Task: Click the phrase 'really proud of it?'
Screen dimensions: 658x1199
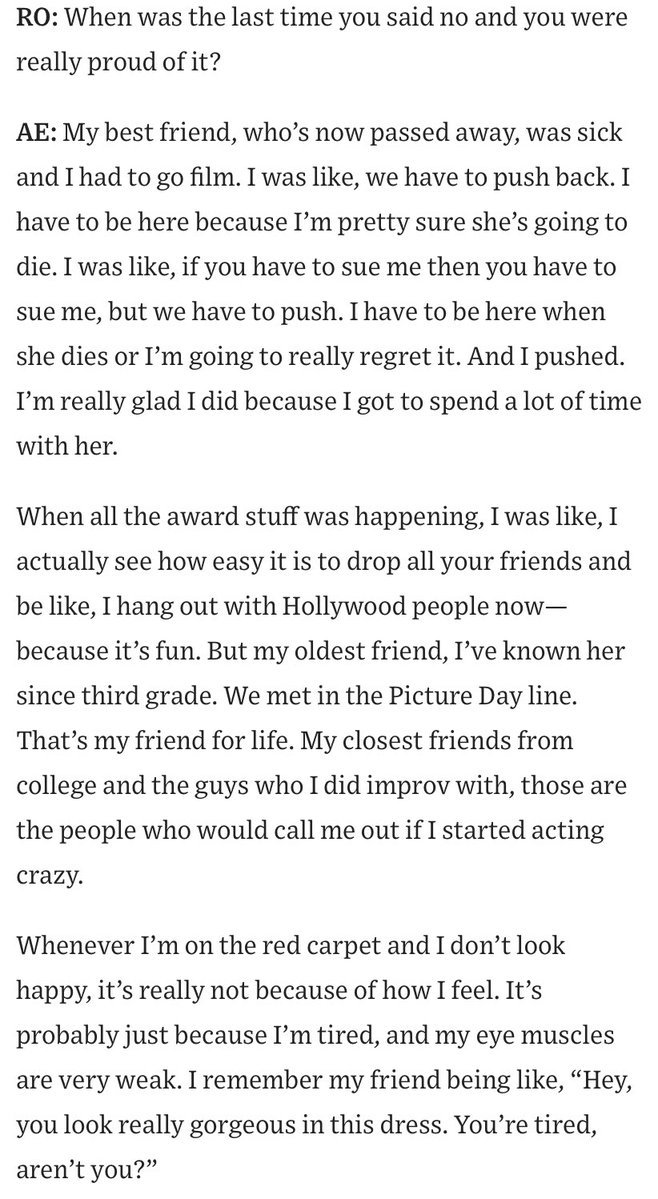Action: 118,62
